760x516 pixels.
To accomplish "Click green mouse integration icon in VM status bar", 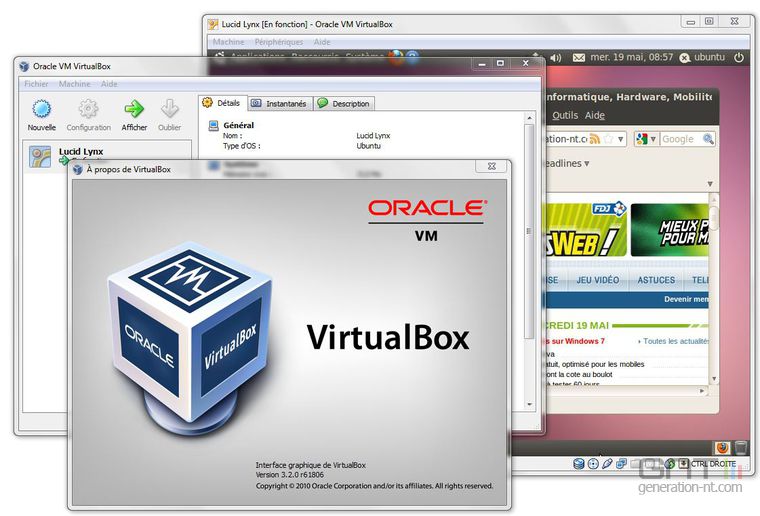I will 670,464.
